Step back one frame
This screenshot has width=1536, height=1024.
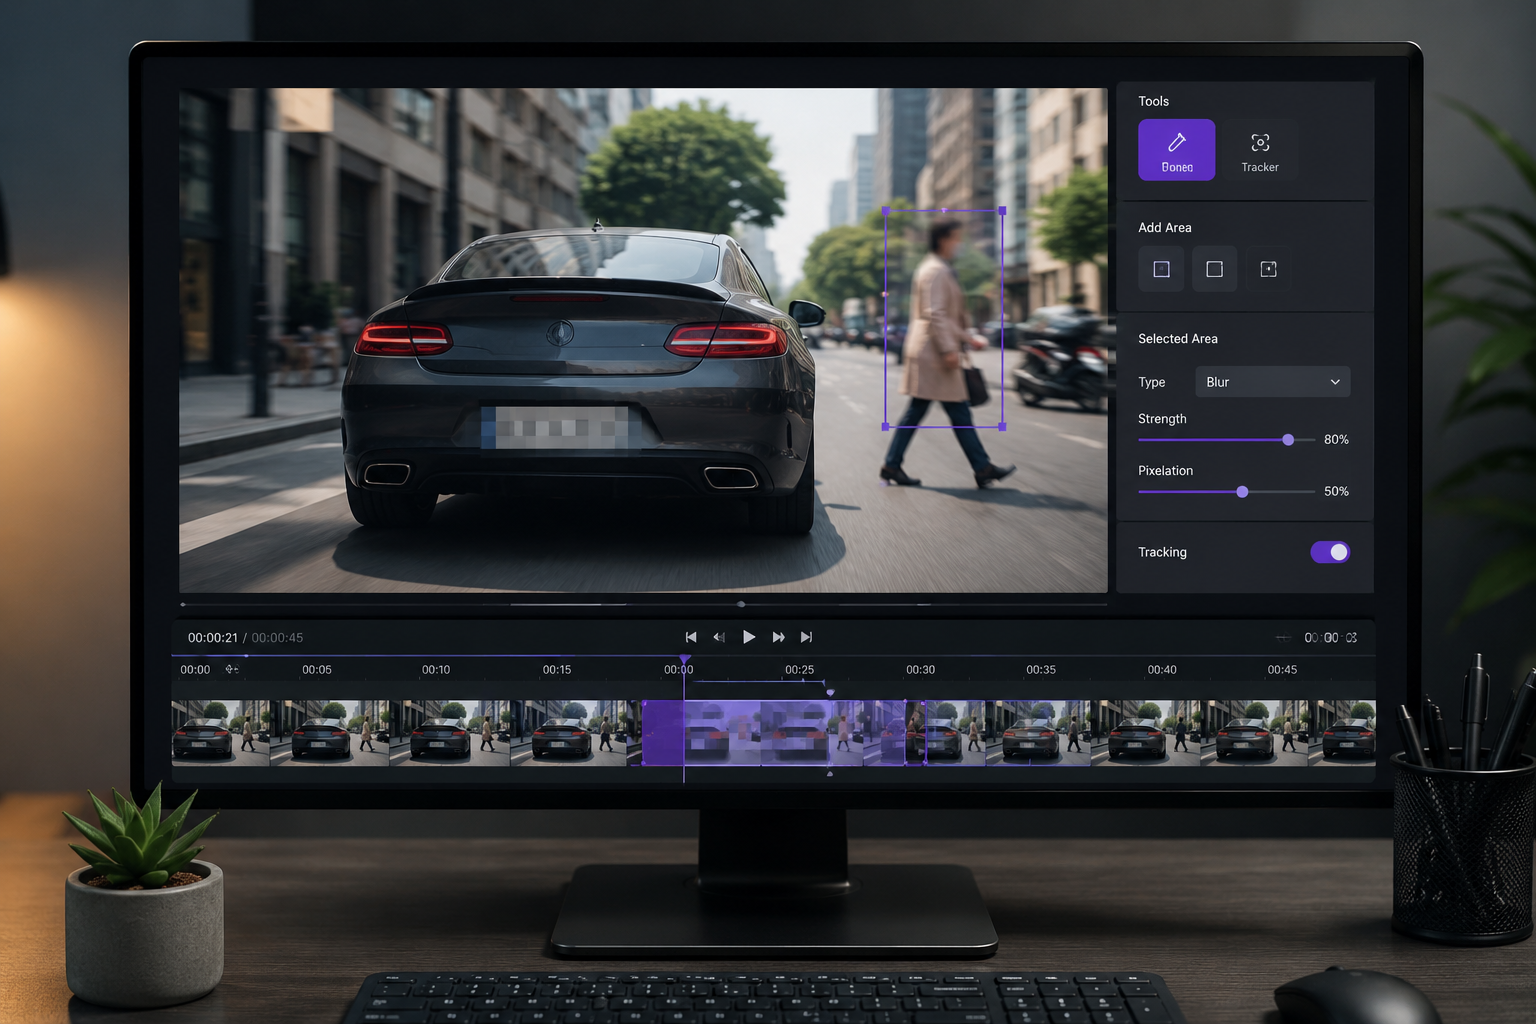(719, 637)
